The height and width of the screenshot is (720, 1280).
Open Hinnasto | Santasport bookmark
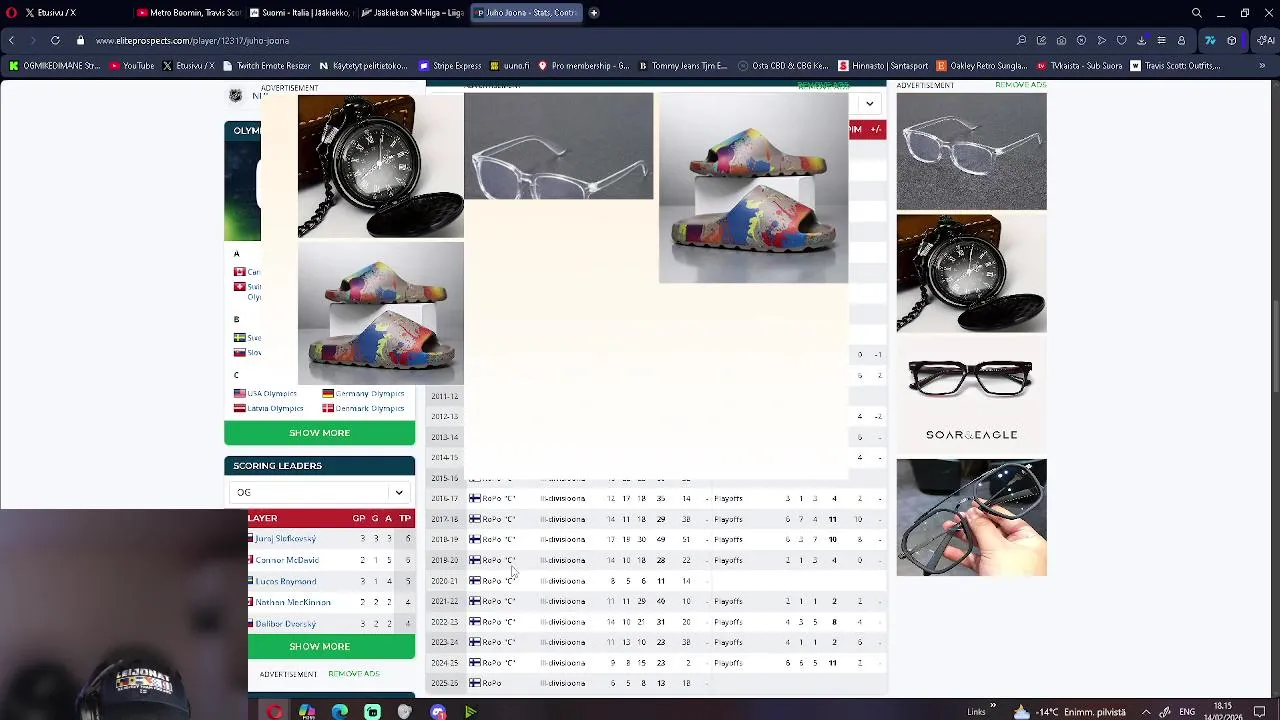point(883,66)
